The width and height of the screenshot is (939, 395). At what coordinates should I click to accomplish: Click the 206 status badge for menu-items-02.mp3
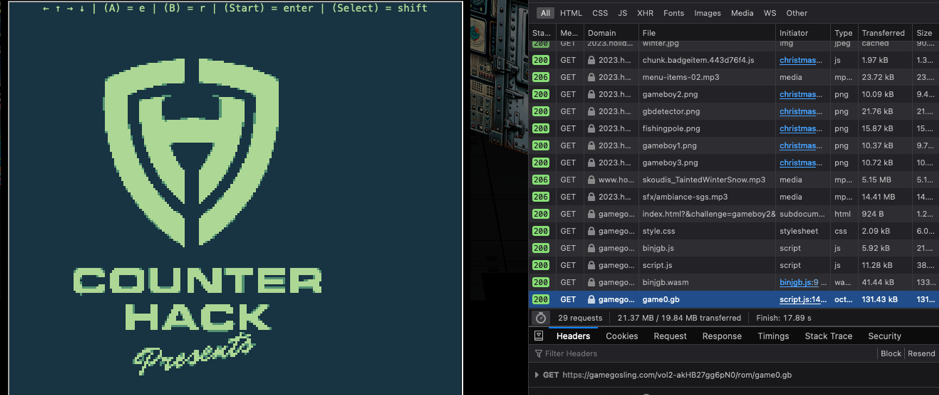point(541,77)
